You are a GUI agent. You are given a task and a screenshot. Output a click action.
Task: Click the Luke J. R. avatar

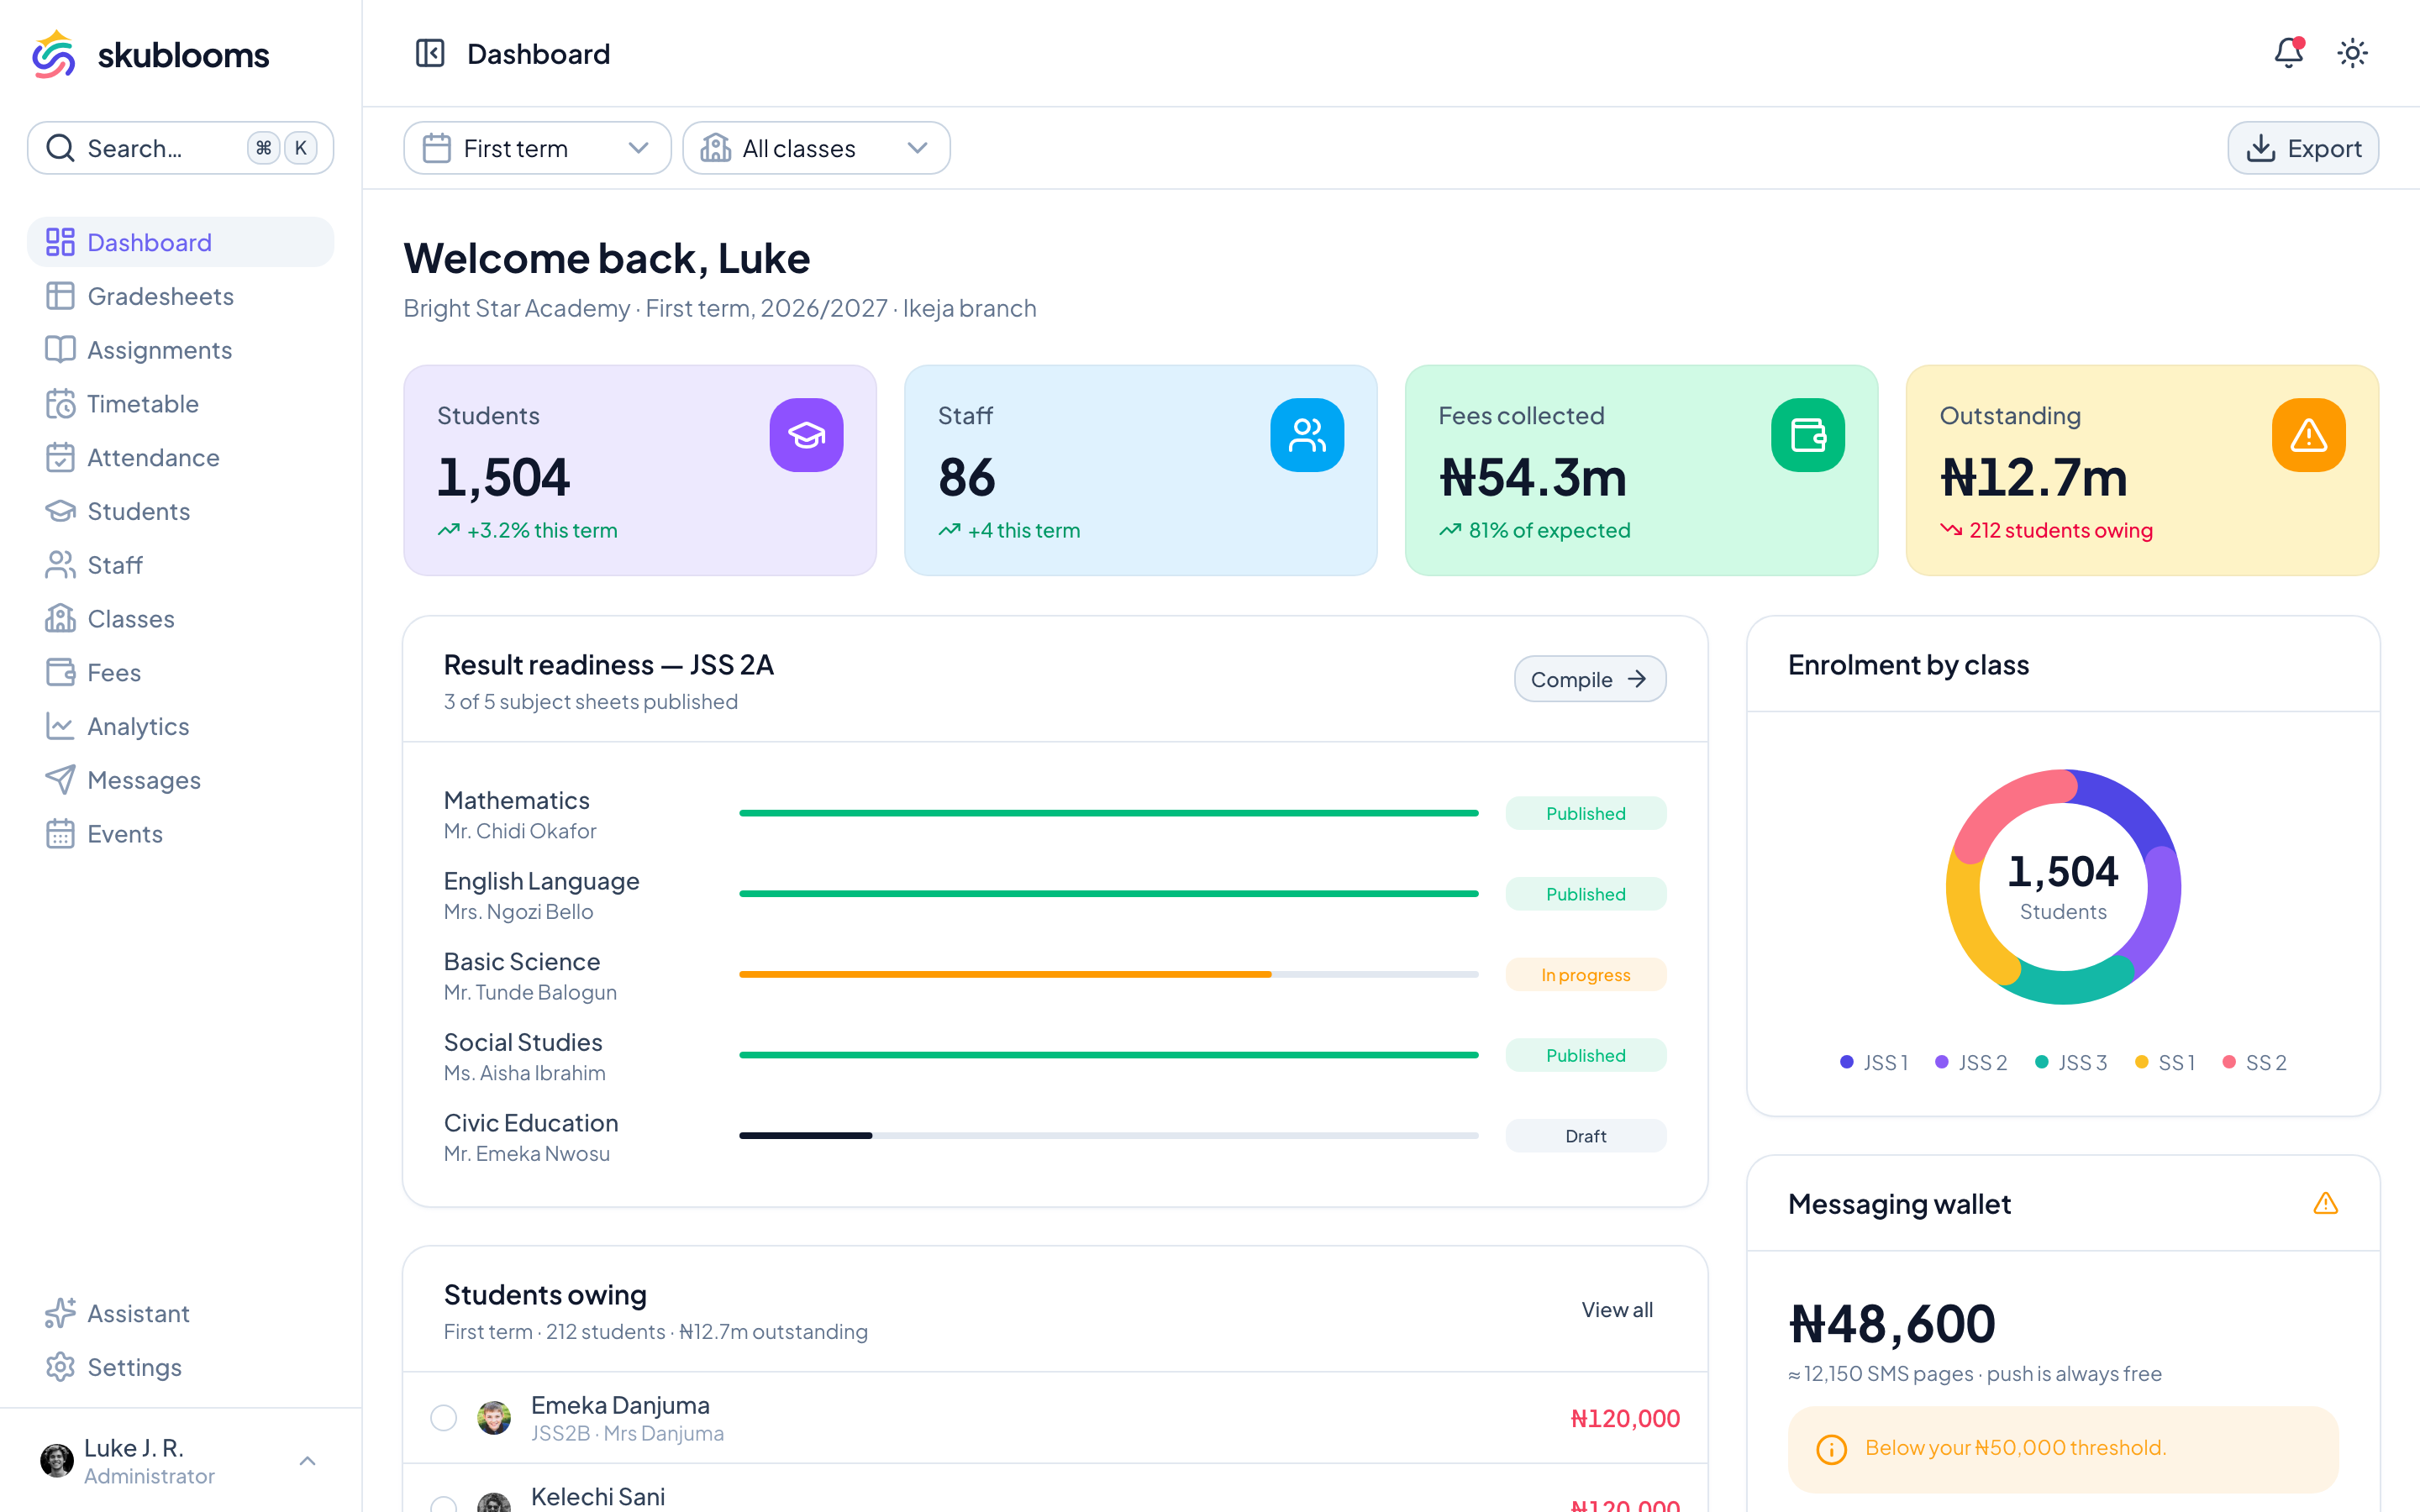[56, 1460]
